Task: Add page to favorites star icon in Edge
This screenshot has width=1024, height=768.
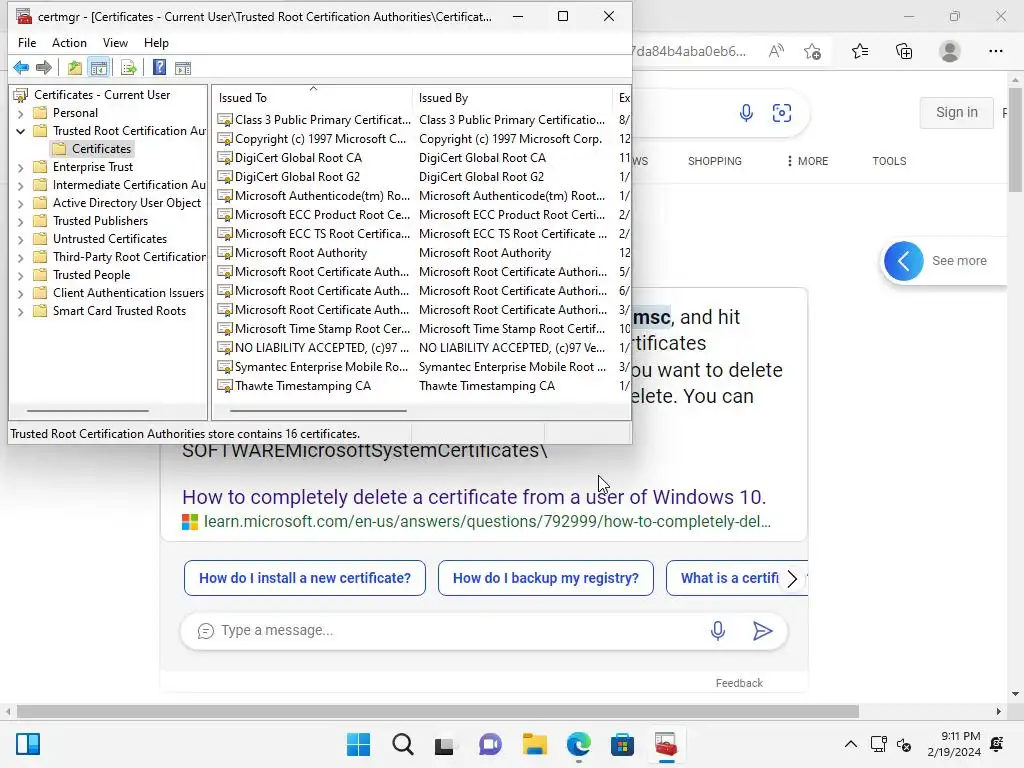Action: click(x=812, y=51)
